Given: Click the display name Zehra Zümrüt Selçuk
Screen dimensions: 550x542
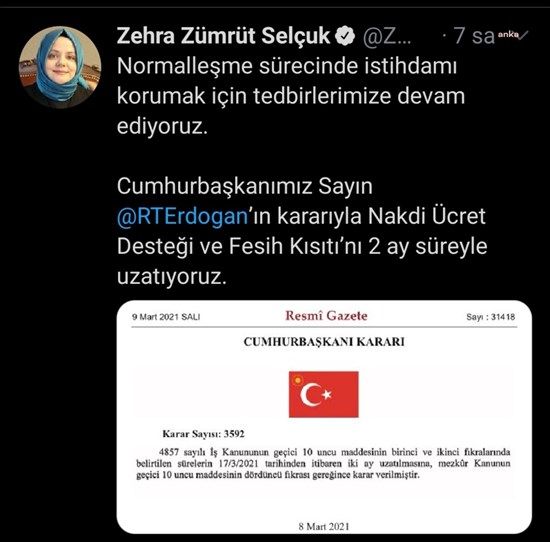Looking at the screenshot, I should click(223, 36).
